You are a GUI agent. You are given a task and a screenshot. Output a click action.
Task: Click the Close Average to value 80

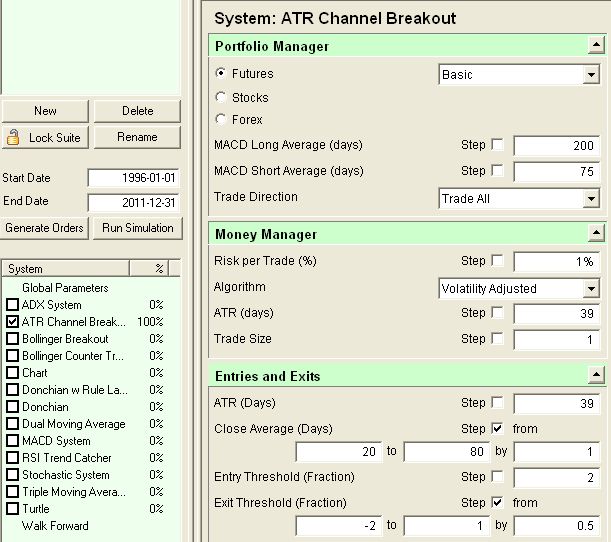pos(447,451)
